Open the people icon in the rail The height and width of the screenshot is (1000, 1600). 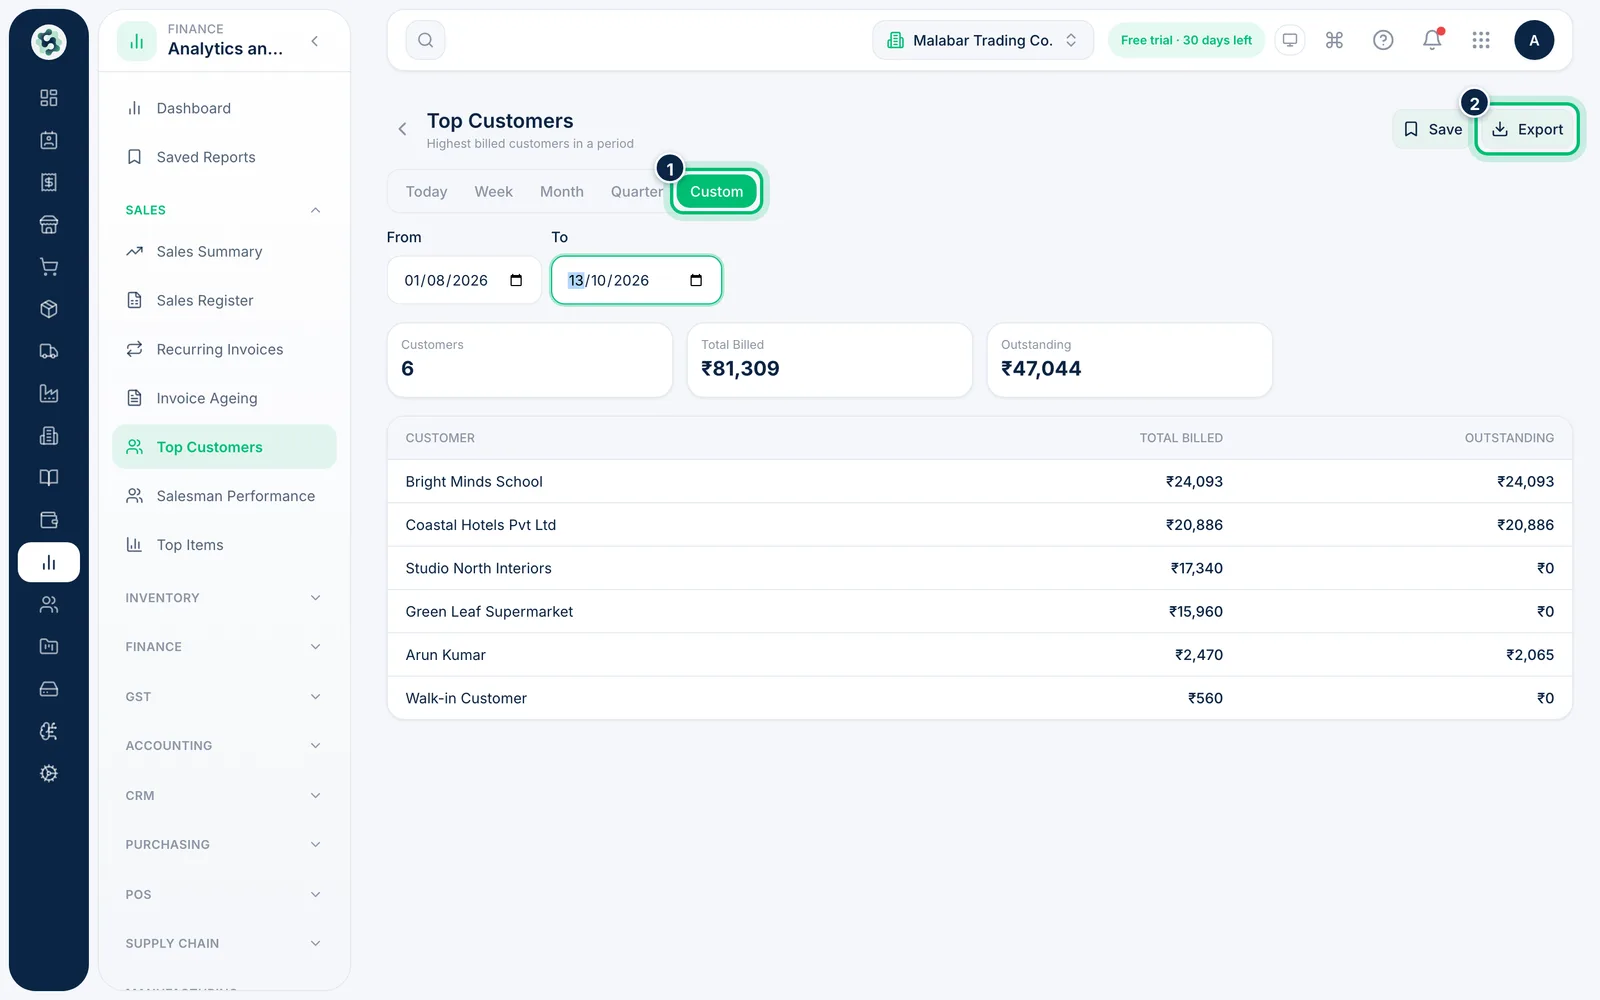click(48, 605)
